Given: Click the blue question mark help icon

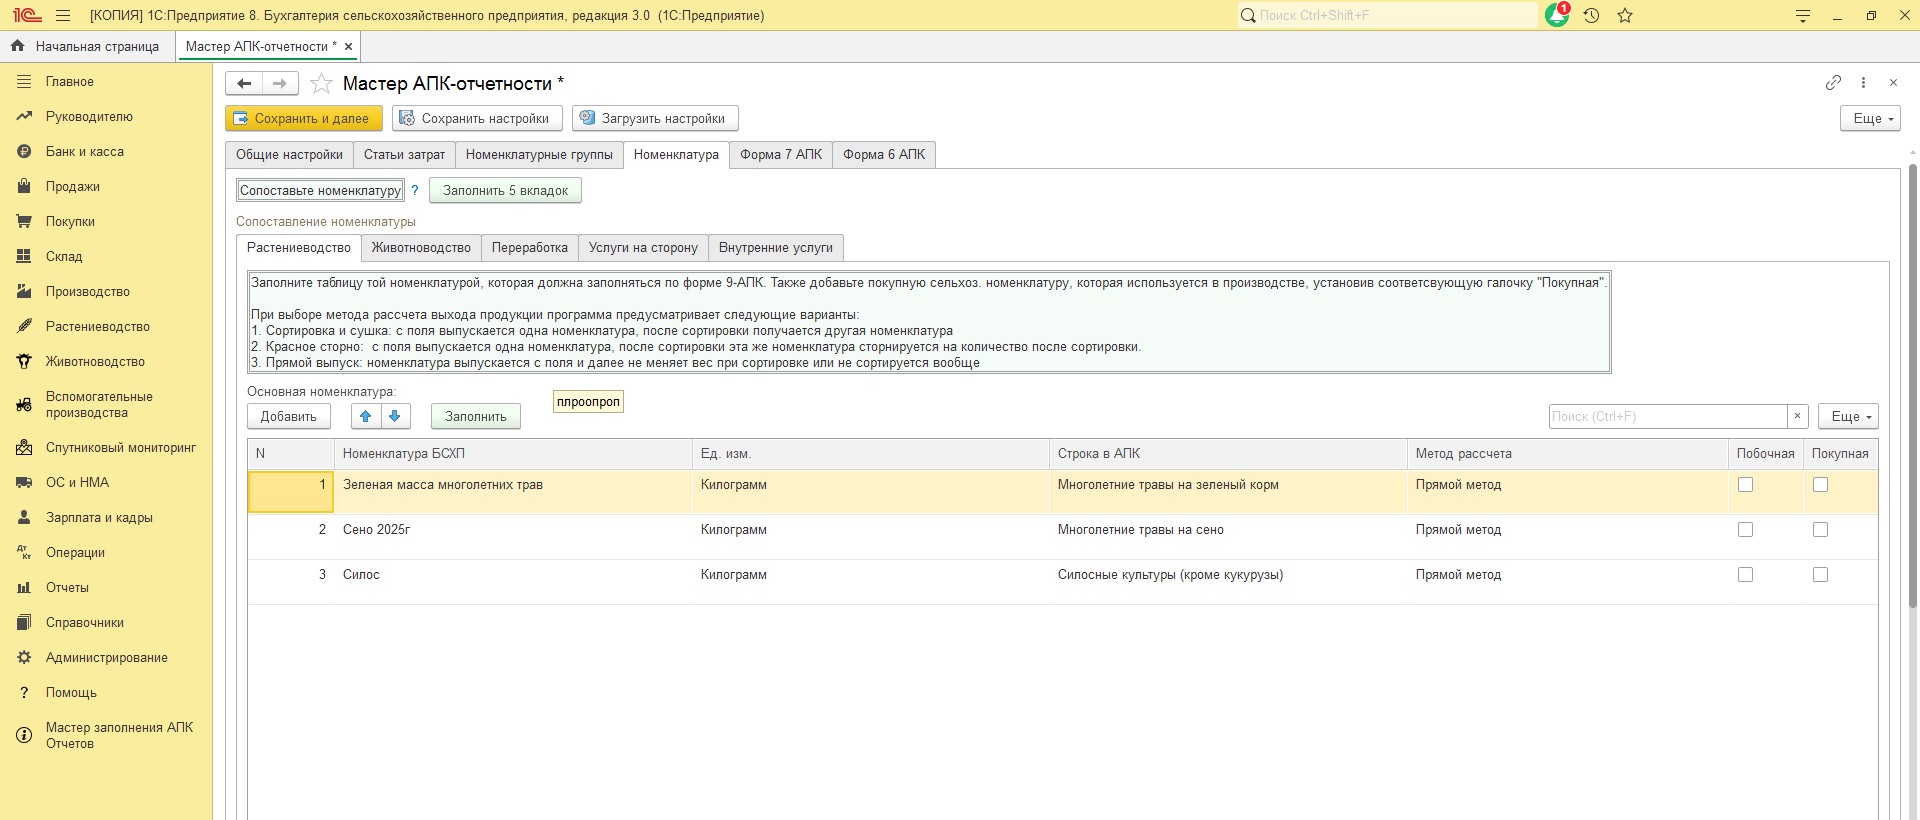Looking at the screenshot, I should [x=415, y=190].
